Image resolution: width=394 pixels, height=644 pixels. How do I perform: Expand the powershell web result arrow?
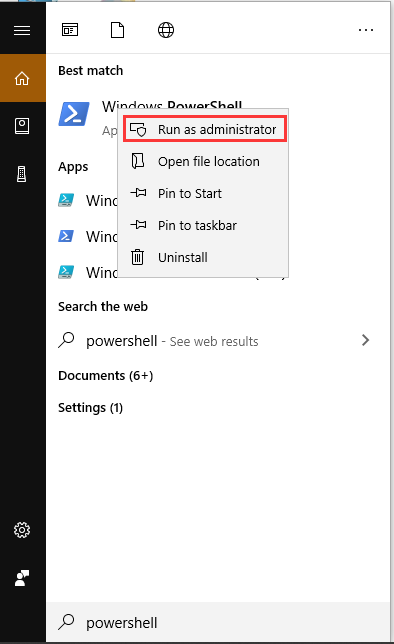pos(366,340)
